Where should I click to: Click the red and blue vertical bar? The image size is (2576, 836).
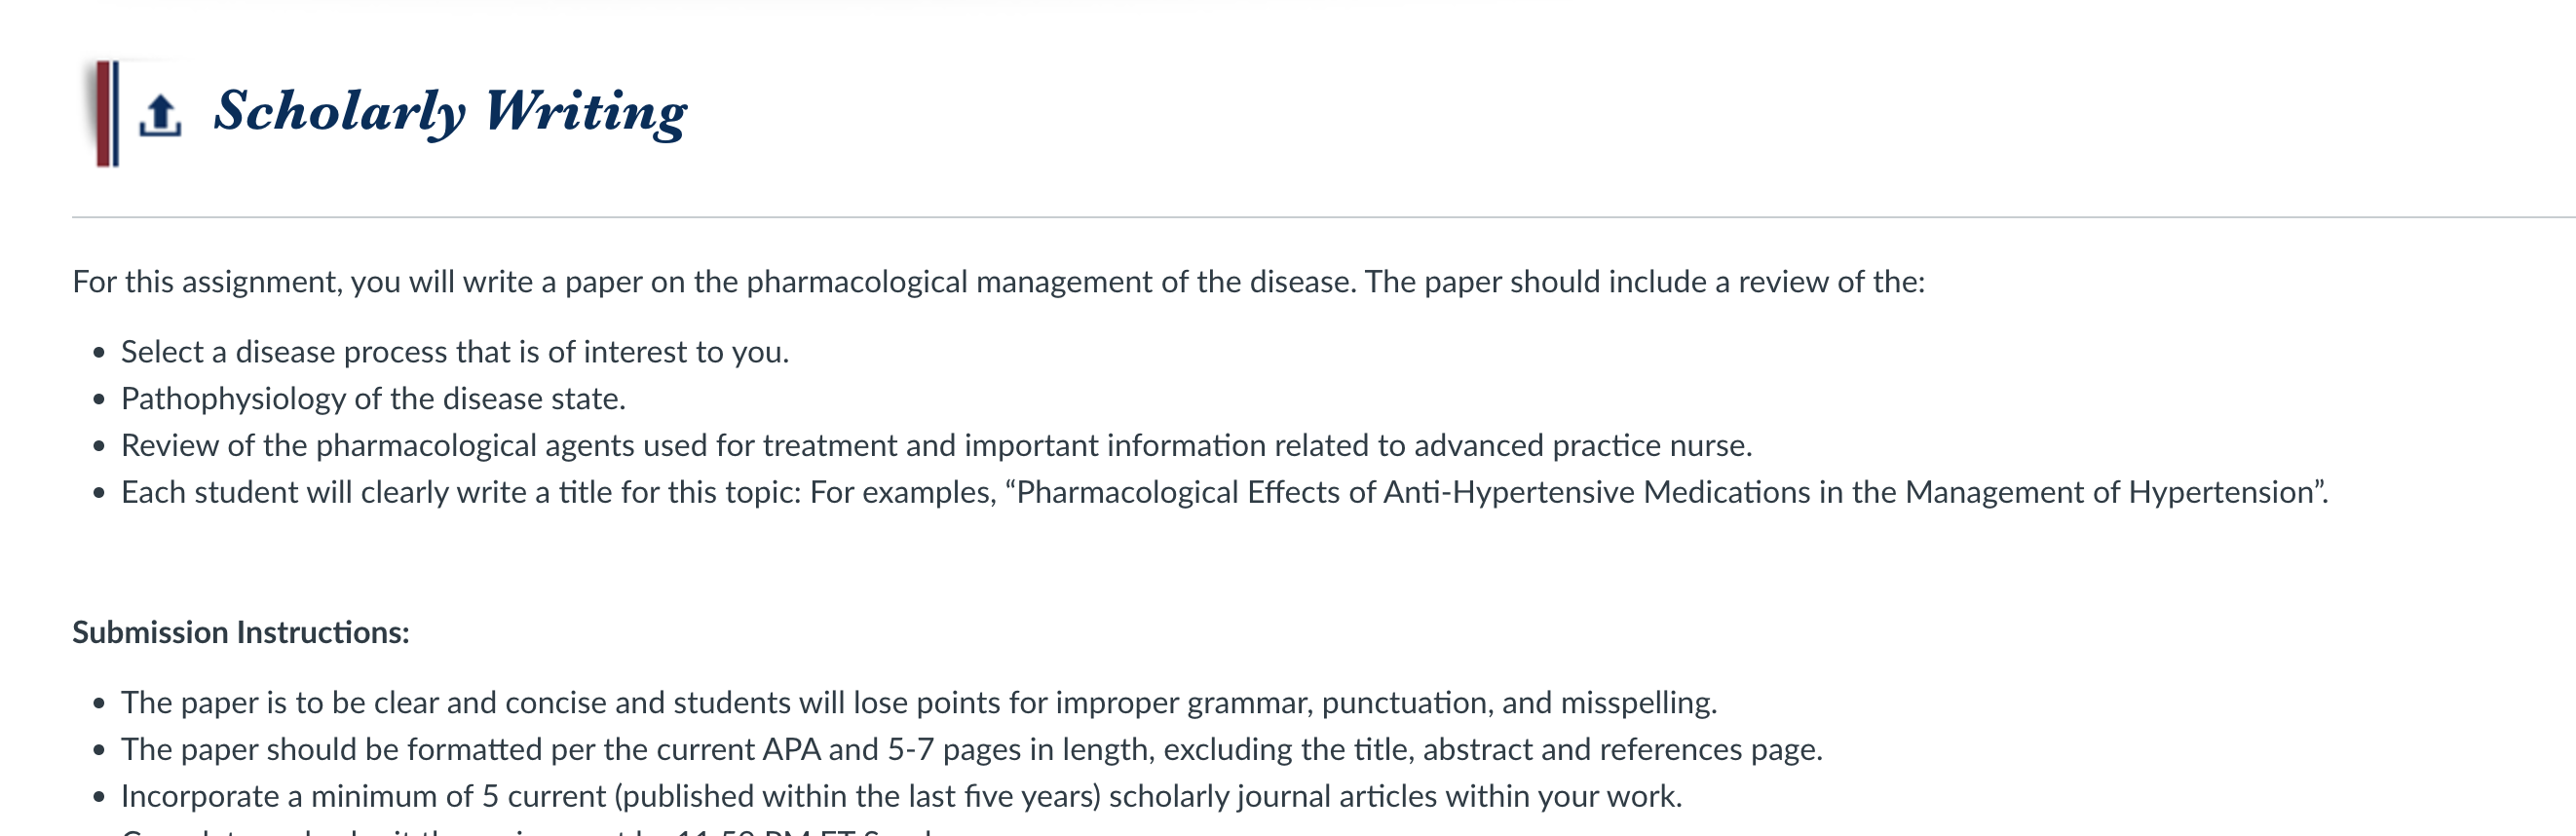[x=107, y=113]
